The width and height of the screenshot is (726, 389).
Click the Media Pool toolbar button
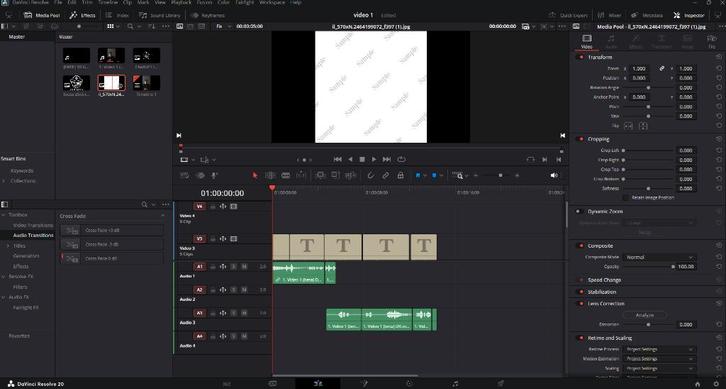pyautogui.click(x=42, y=15)
